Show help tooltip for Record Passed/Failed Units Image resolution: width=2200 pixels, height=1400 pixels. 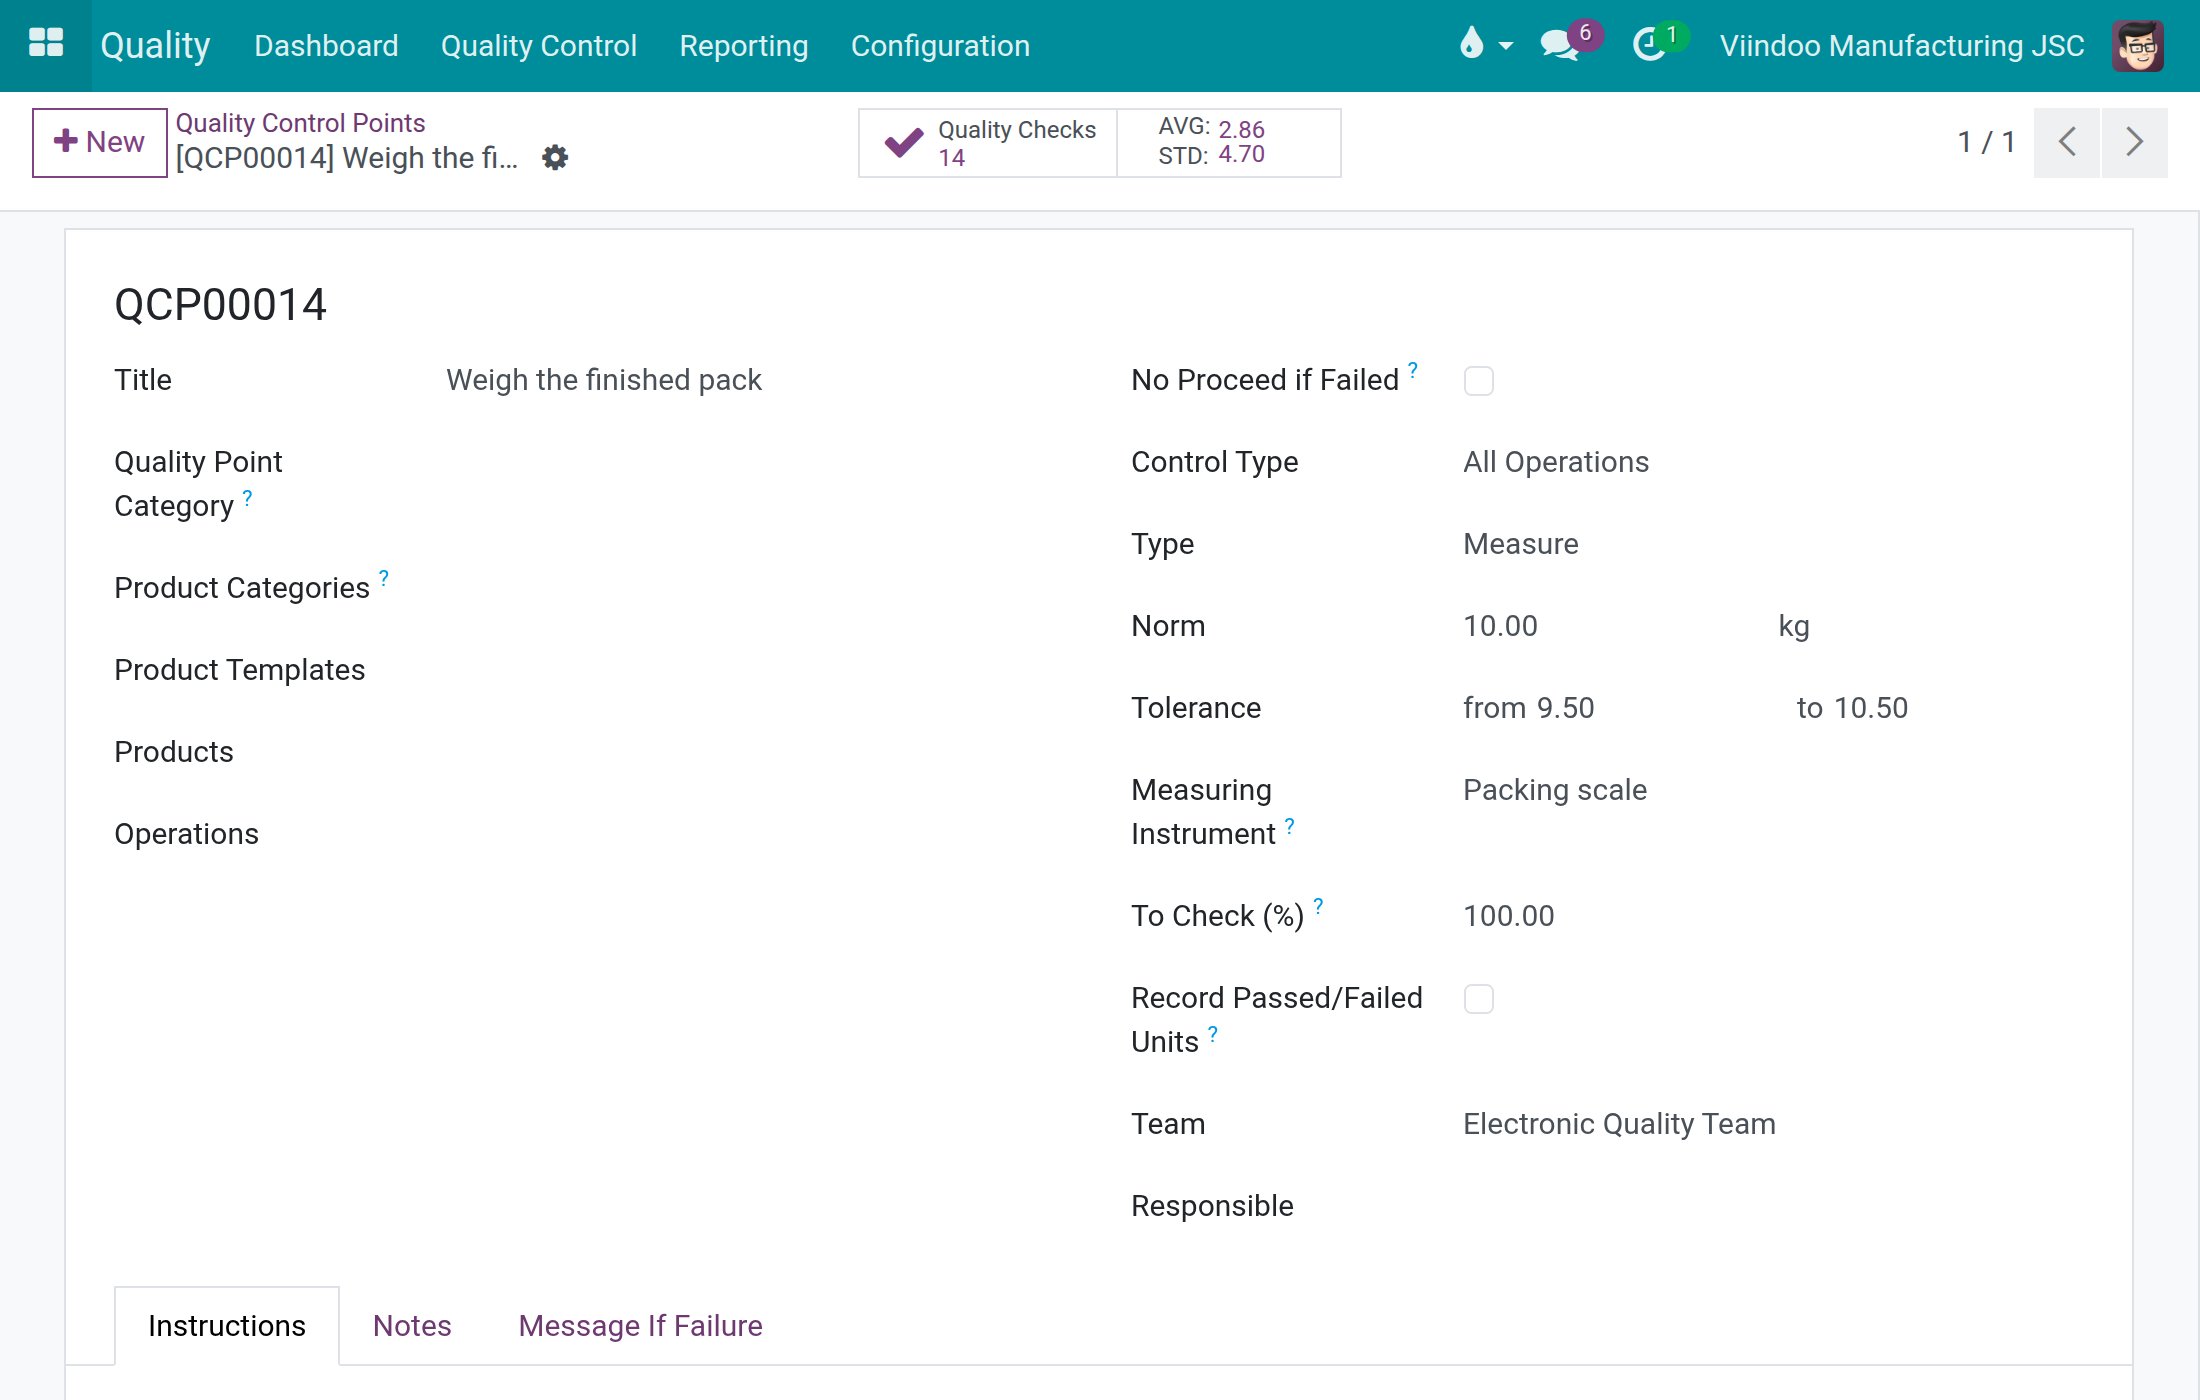(x=1213, y=1033)
